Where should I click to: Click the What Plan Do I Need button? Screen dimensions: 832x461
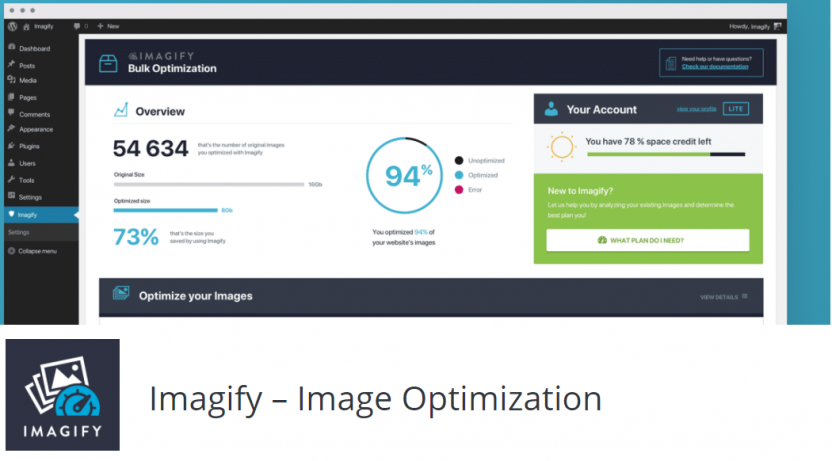[647, 240]
